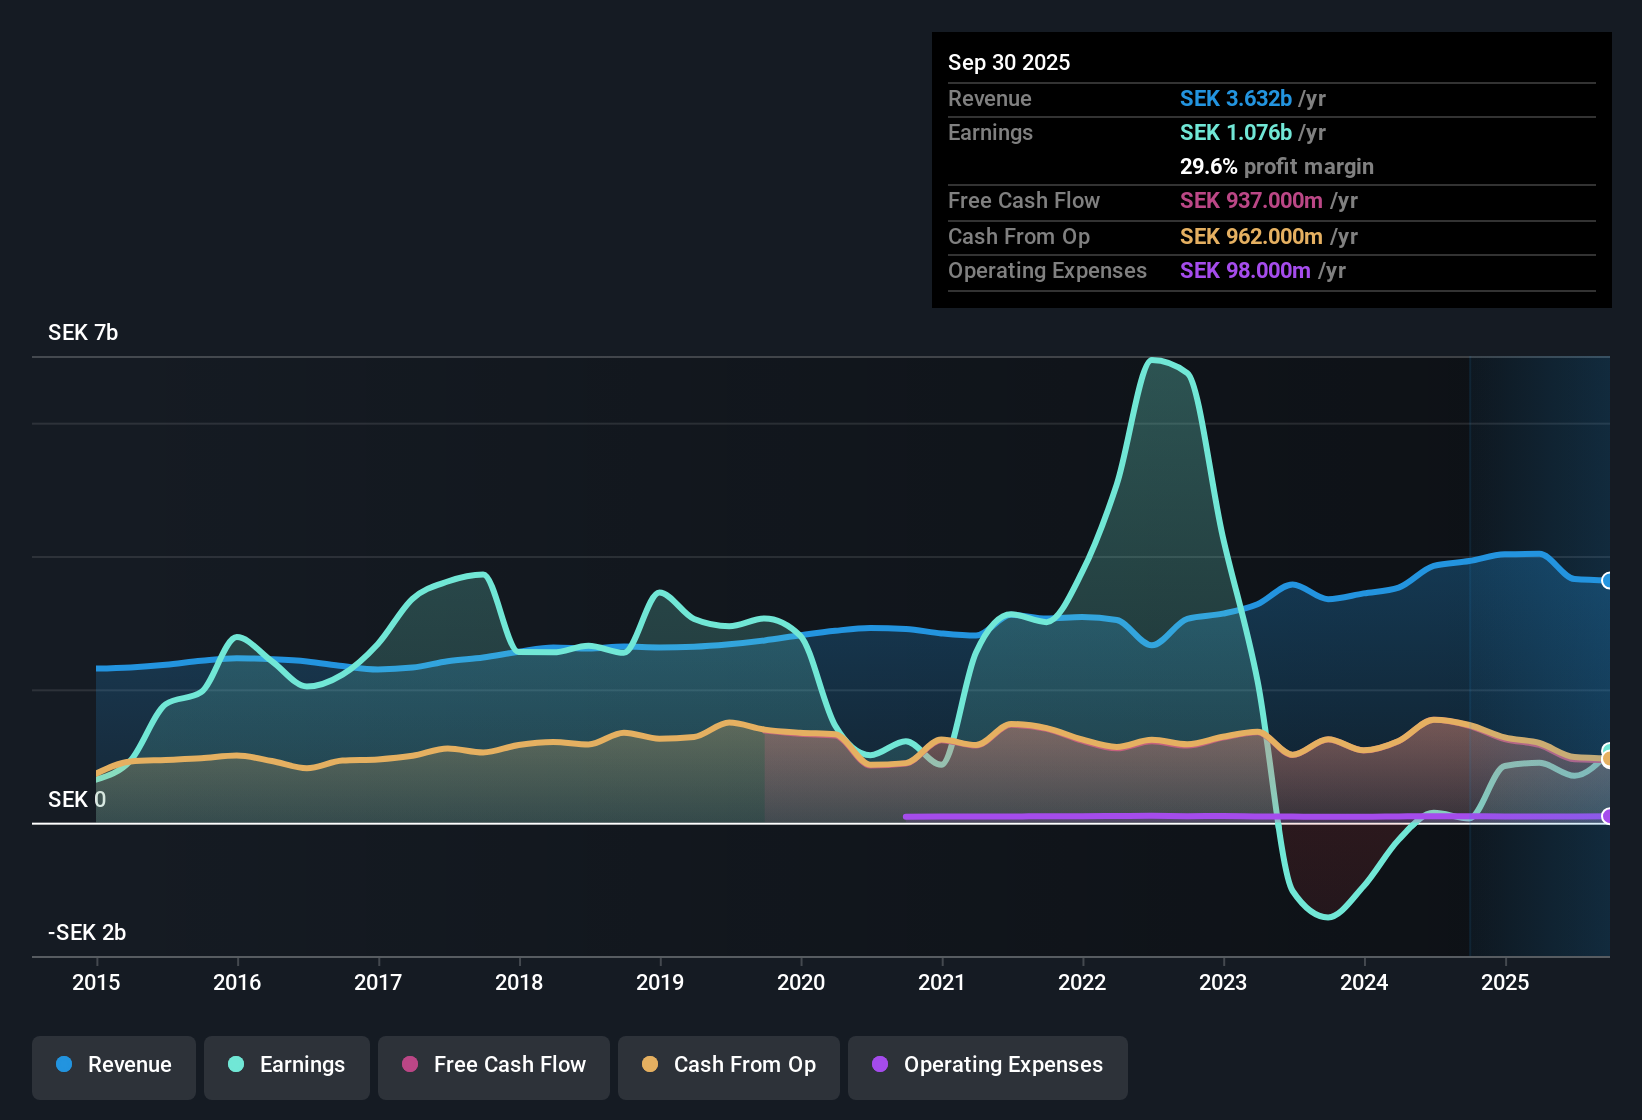Click the purple dot in Operating Expenses legend
The width and height of the screenshot is (1642, 1120).
click(880, 1064)
